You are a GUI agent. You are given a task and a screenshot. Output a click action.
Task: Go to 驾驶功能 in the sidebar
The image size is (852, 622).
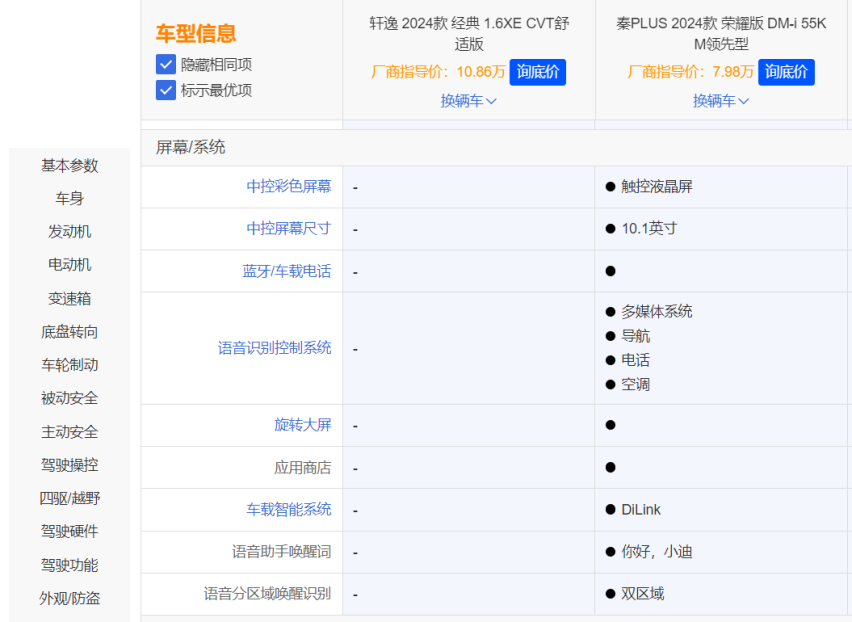coord(70,565)
